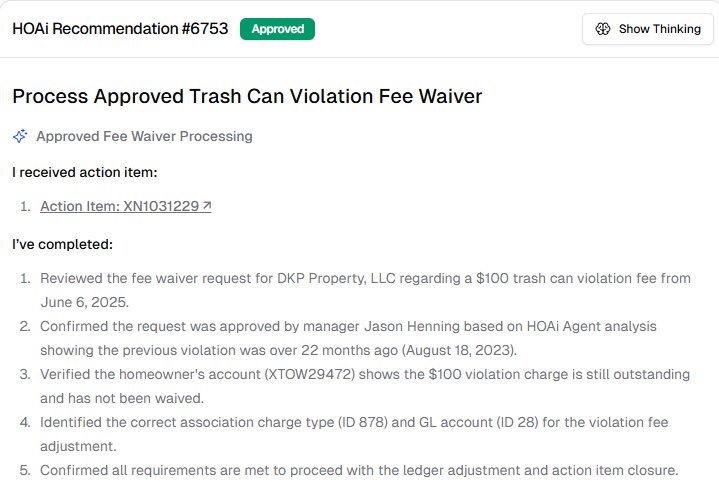
Task: Open the Action Item: XN1031229 link
Action: (x=120, y=207)
